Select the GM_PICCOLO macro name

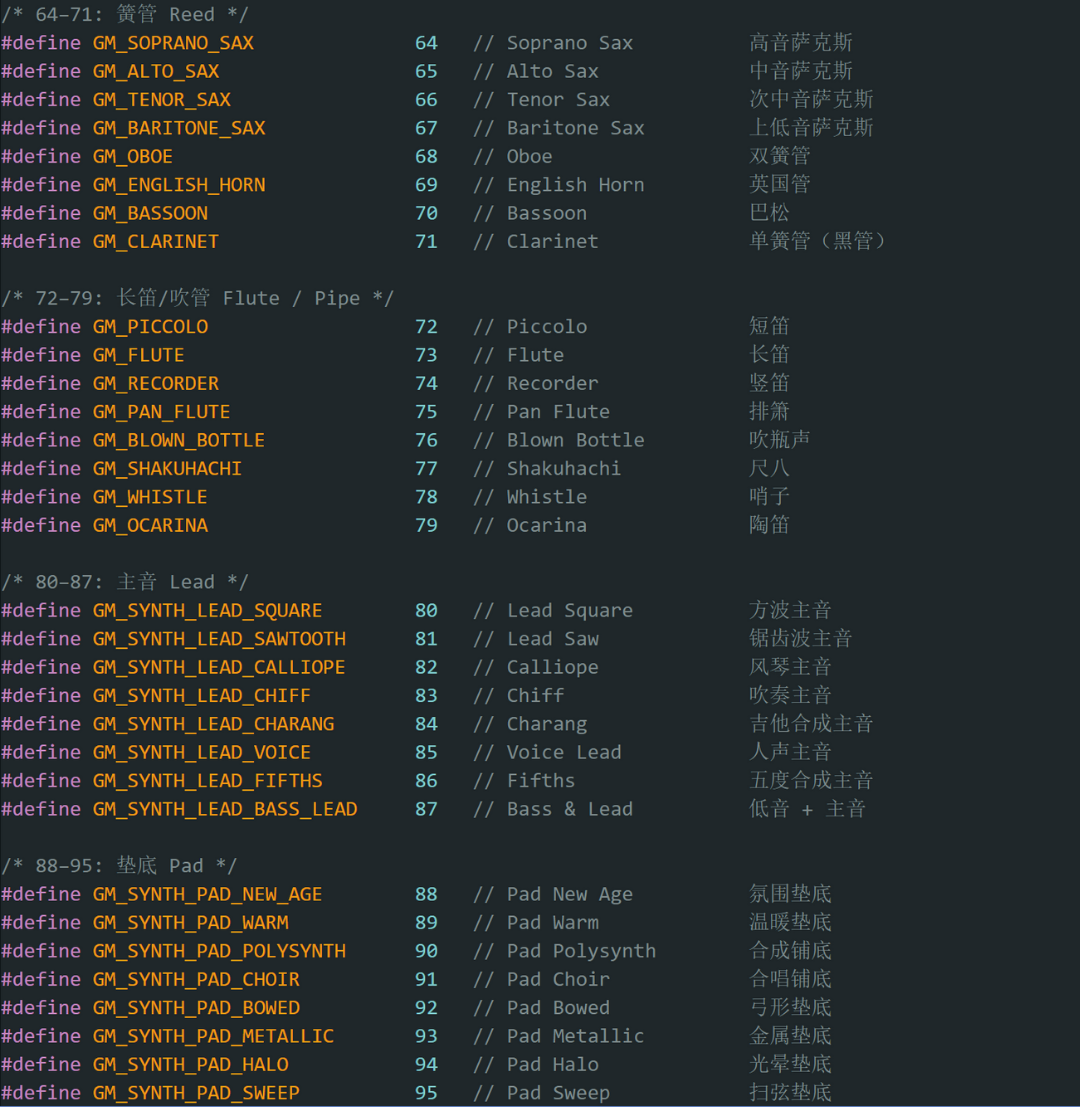(150, 327)
